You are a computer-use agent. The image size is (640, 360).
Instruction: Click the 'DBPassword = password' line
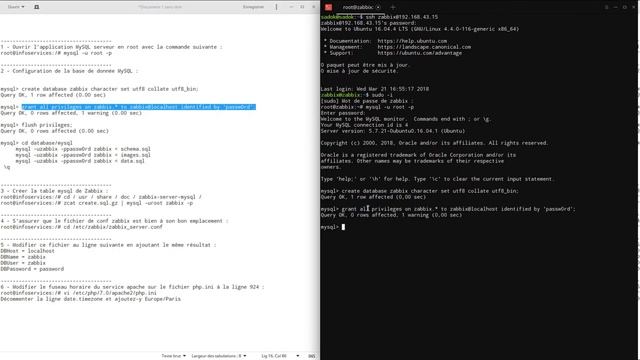point(32,269)
